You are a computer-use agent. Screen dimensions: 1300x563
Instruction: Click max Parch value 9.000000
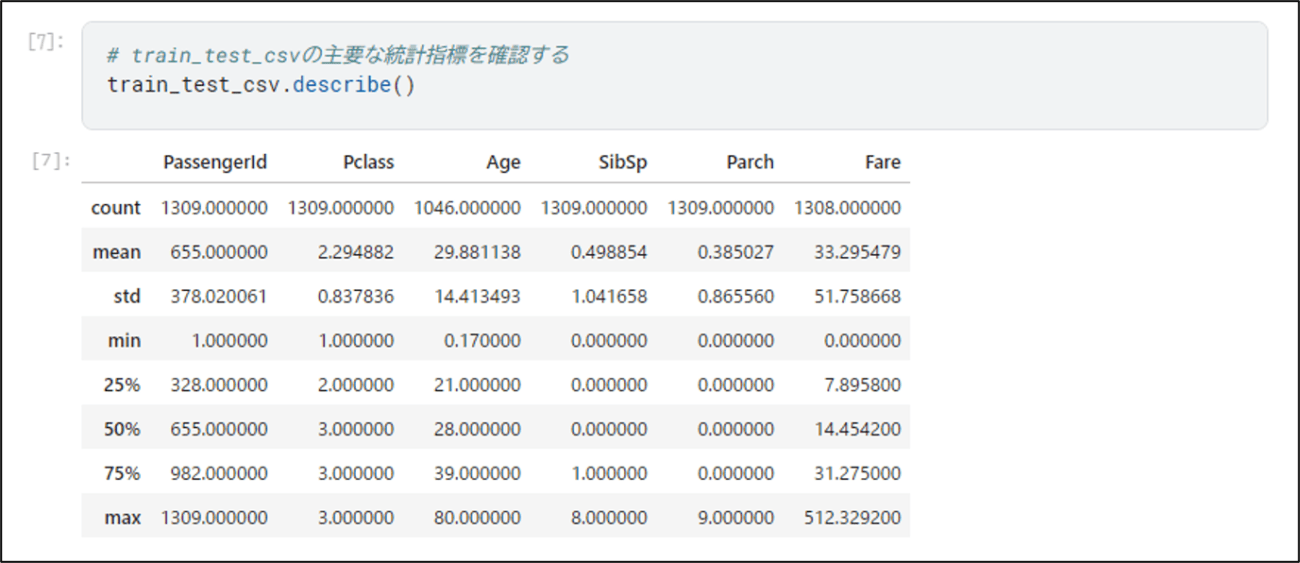click(736, 517)
